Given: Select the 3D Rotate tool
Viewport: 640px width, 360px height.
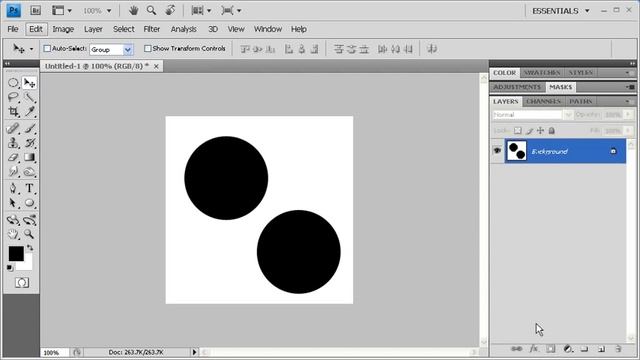Looking at the screenshot, I should coord(13,220).
